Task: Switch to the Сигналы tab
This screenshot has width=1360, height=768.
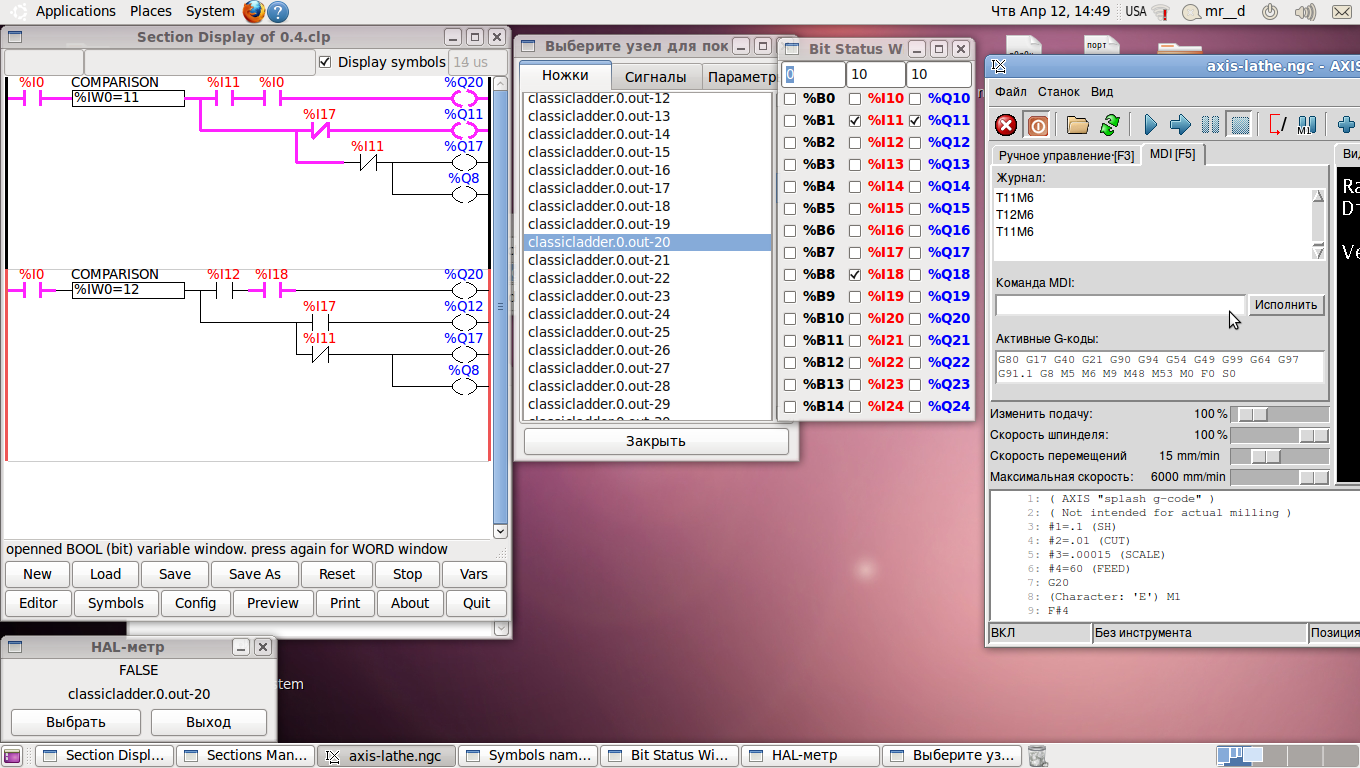Action: (655, 77)
